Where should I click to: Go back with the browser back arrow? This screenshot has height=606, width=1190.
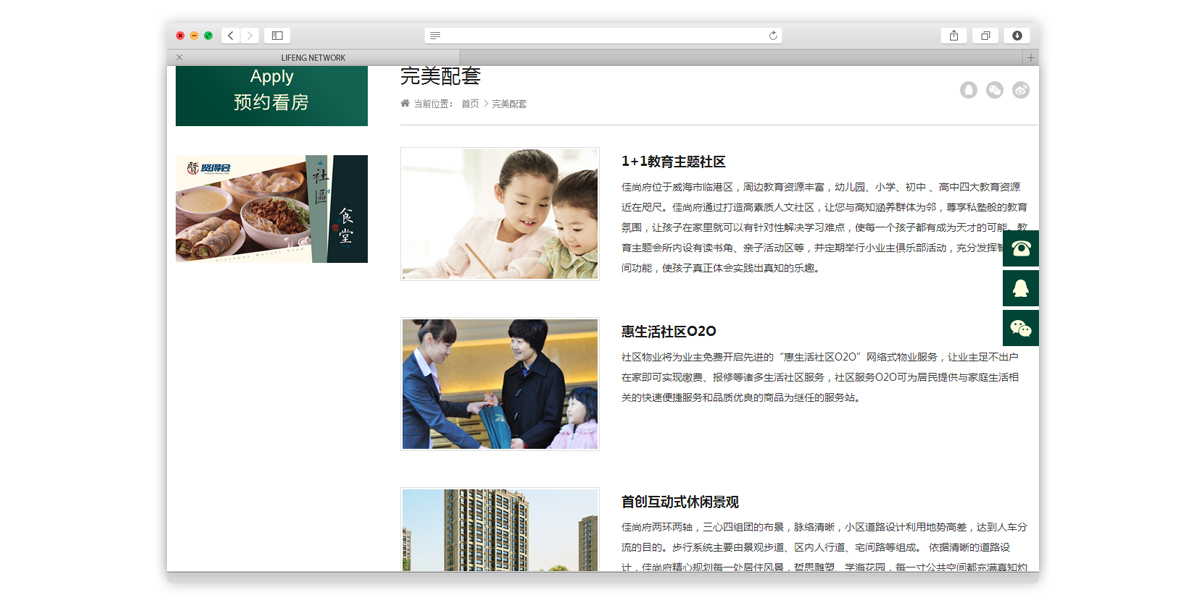pyautogui.click(x=231, y=36)
